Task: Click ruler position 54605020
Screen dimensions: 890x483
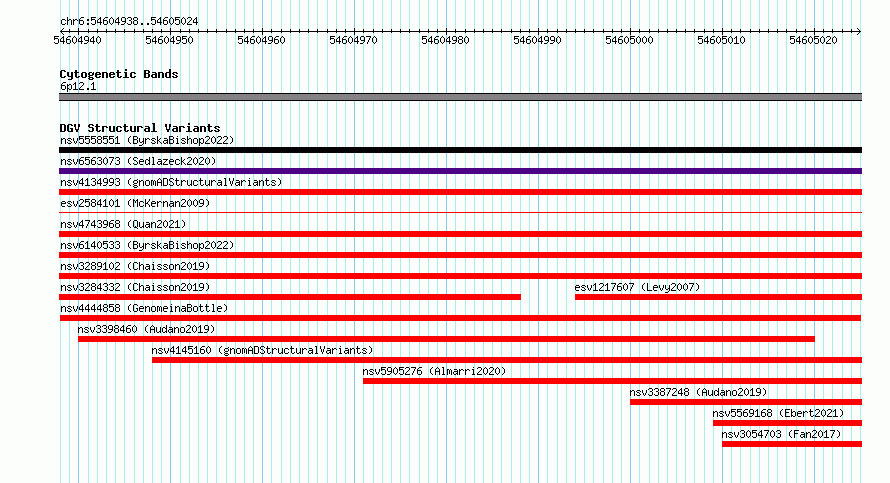Action: coord(813,40)
